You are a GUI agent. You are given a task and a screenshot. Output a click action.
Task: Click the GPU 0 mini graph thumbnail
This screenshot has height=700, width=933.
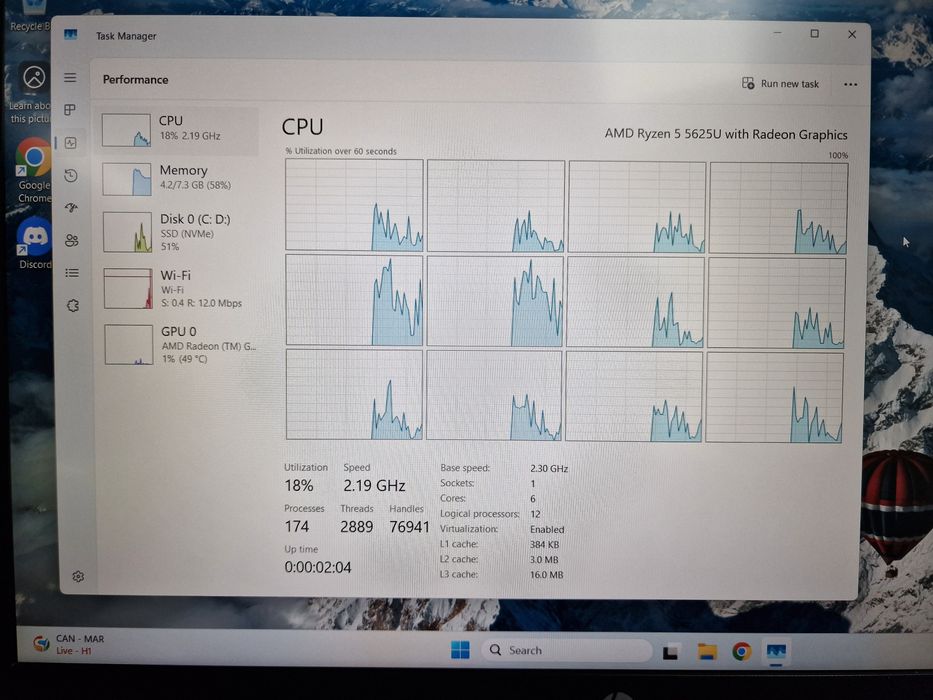tap(129, 345)
